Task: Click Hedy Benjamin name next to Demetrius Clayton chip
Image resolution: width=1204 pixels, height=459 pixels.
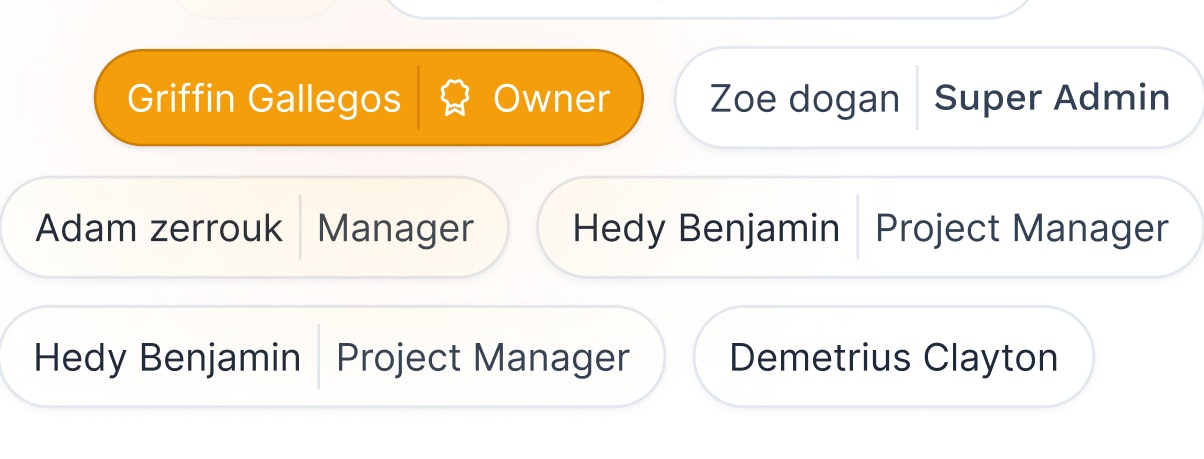Action: (167, 357)
